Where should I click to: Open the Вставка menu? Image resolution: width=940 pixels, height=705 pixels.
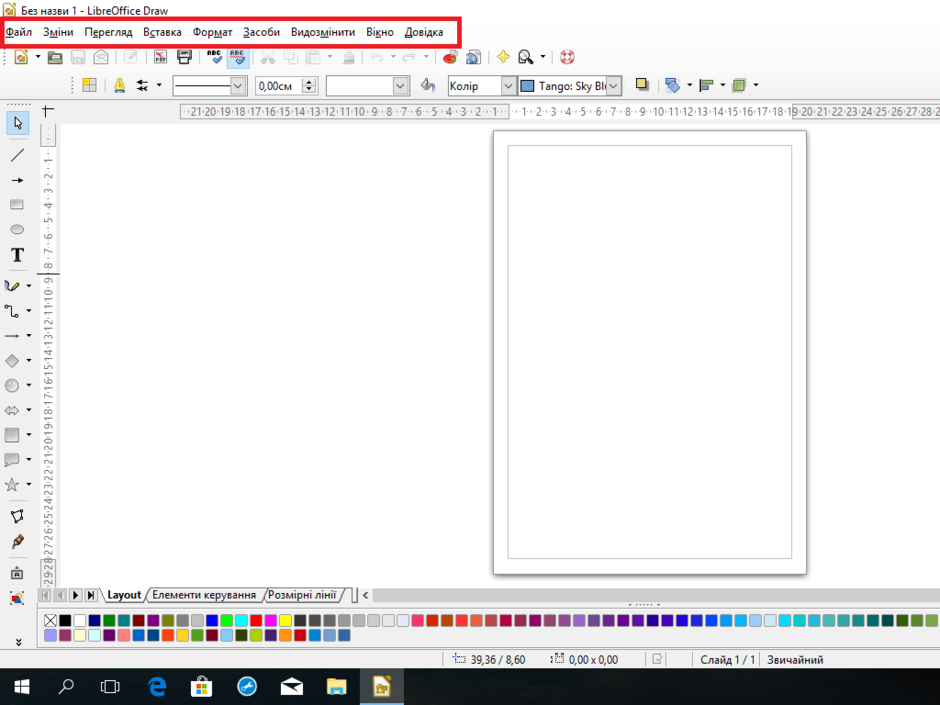click(x=162, y=32)
